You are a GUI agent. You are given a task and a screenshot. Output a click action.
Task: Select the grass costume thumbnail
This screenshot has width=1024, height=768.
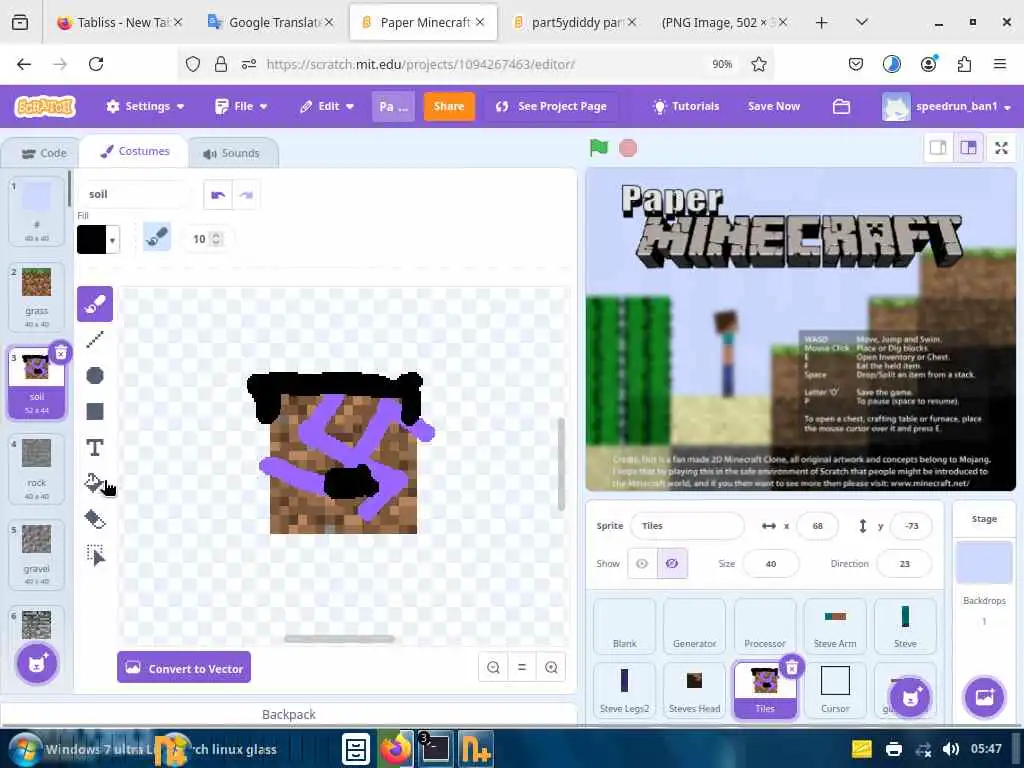click(x=37, y=297)
